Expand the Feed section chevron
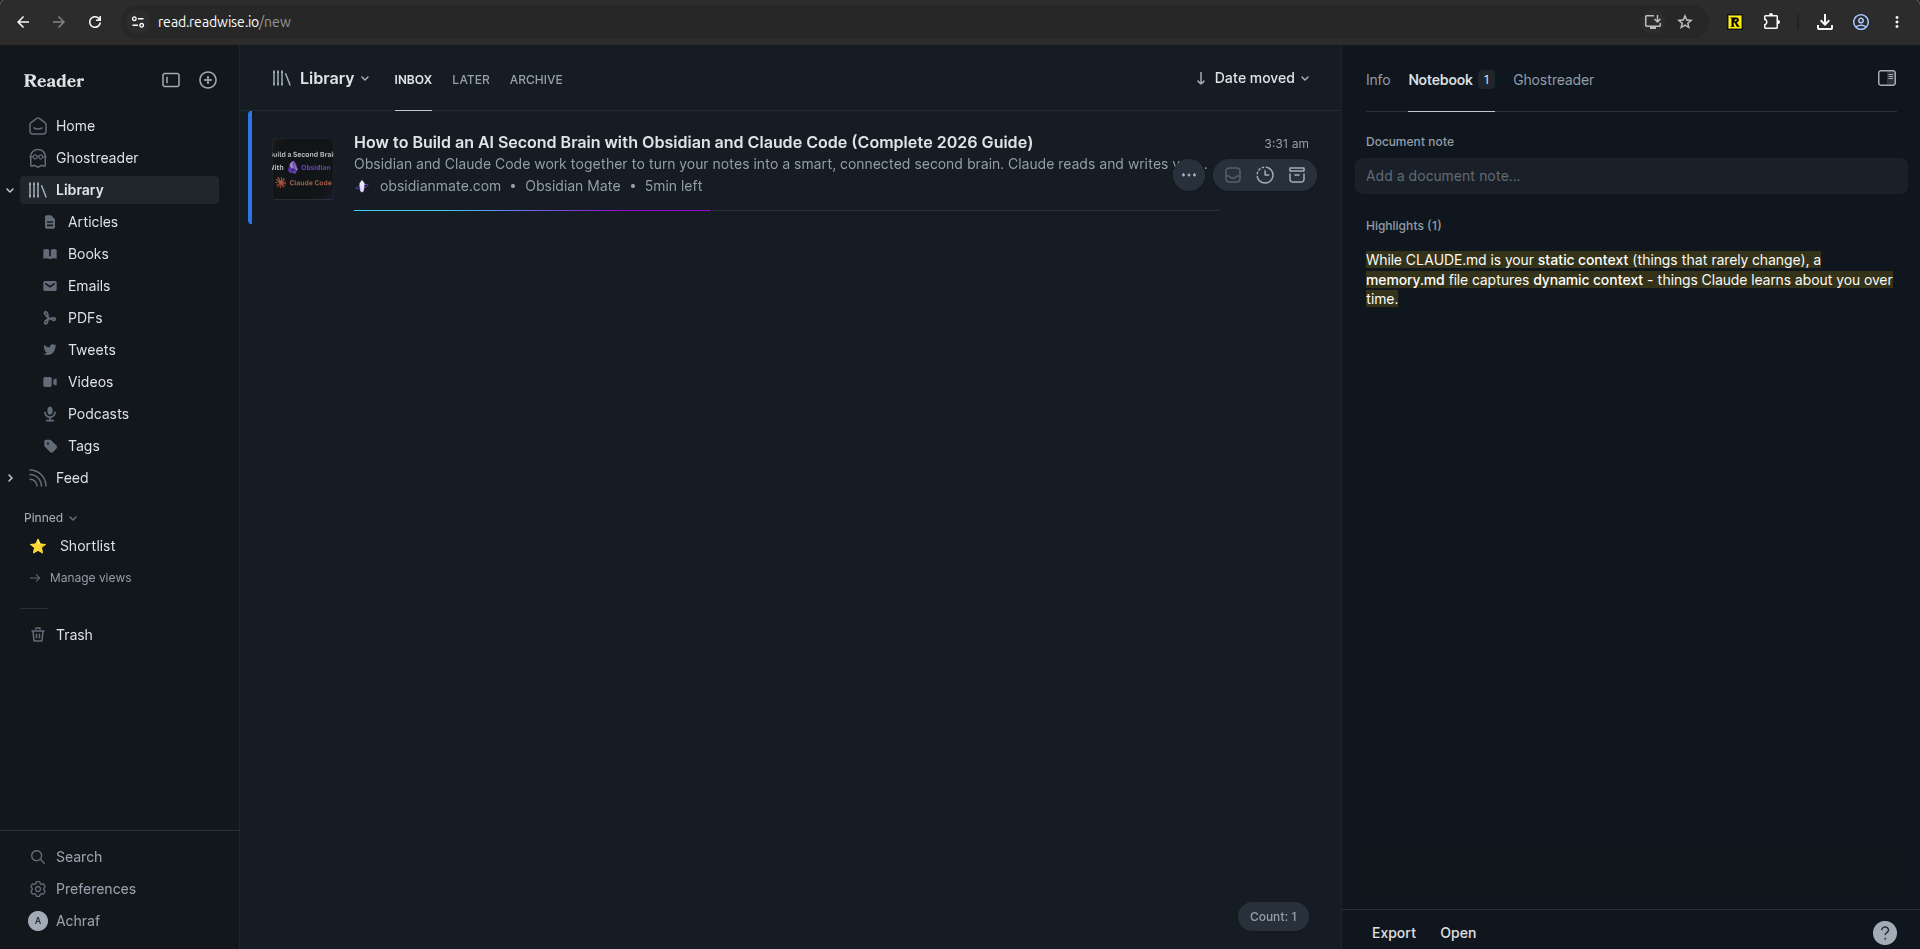Viewport: 1920px width, 949px height. point(10,478)
